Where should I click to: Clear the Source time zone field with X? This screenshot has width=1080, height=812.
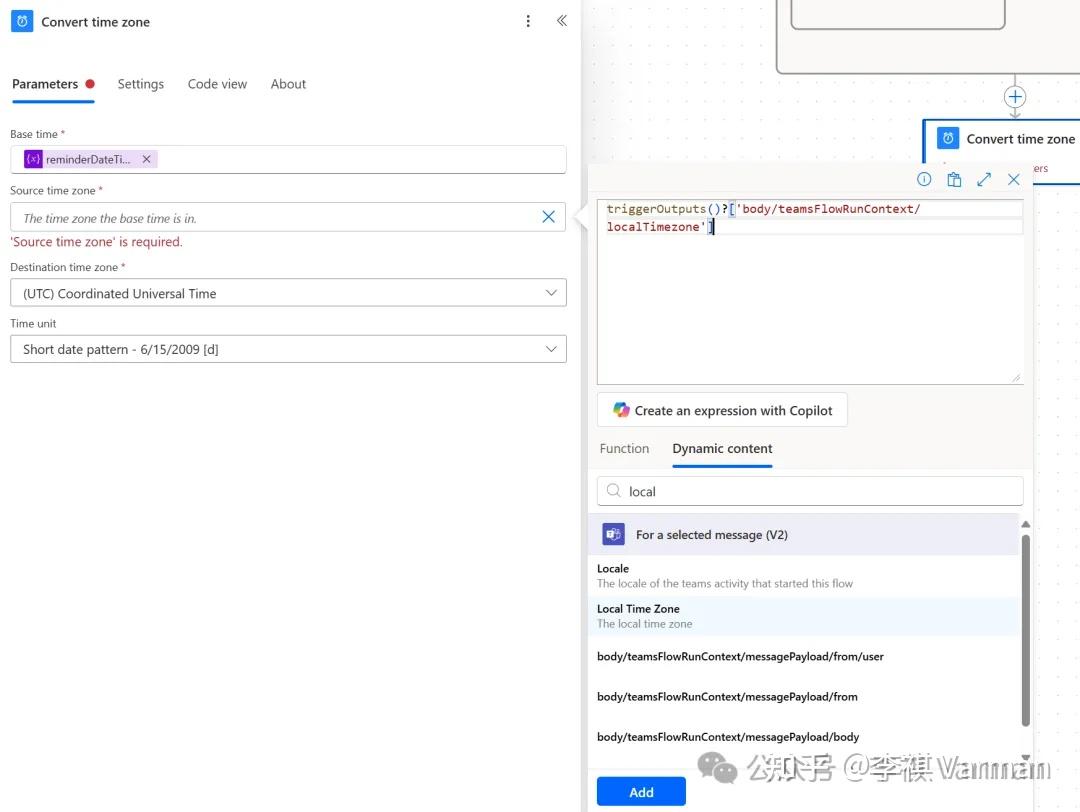coord(548,217)
